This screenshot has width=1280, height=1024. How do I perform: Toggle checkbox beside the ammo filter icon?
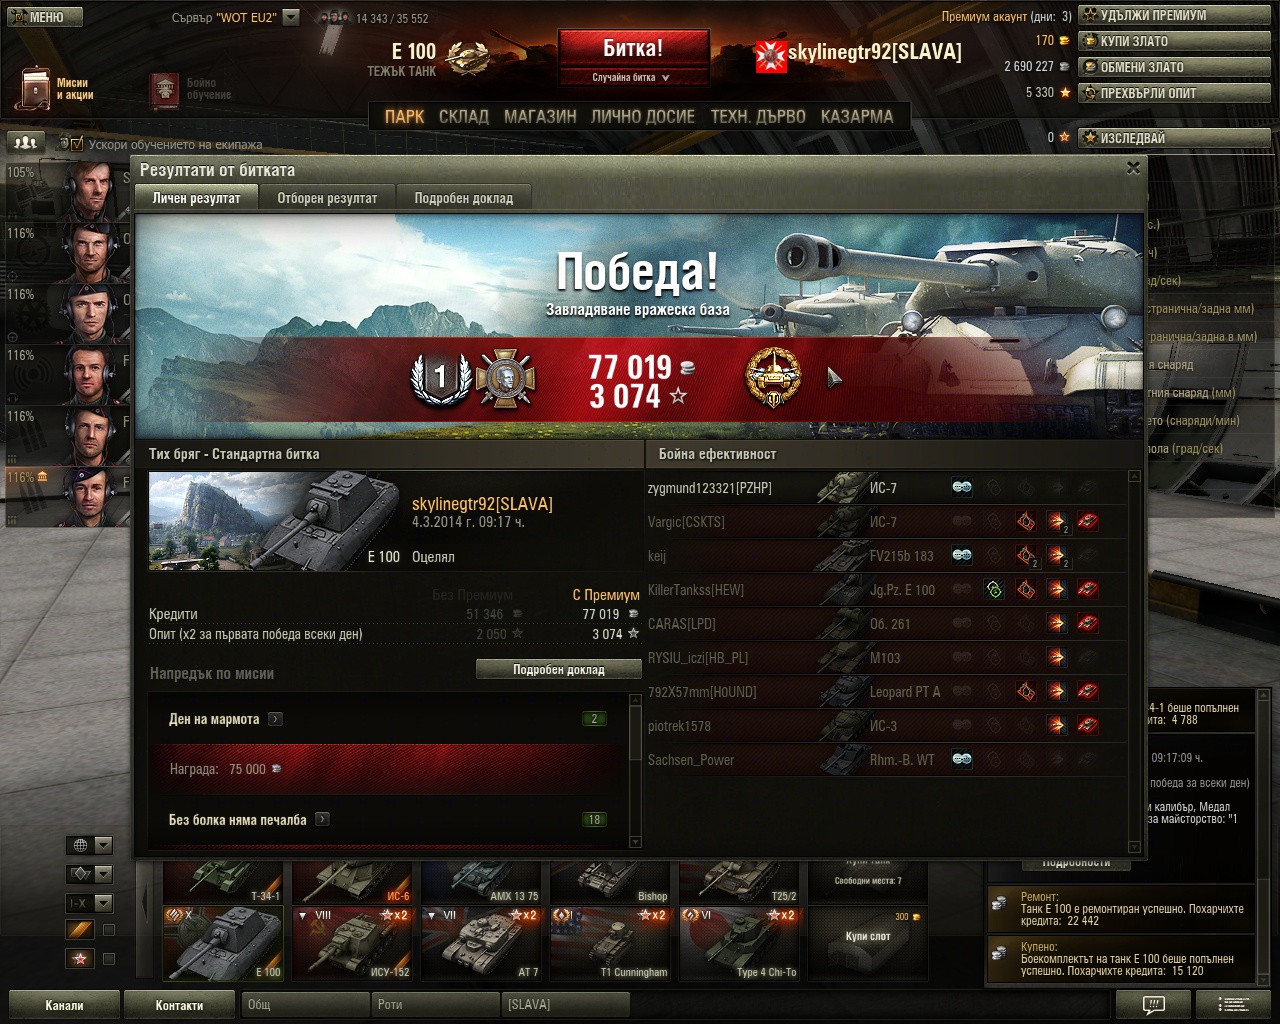[x=109, y=930]
